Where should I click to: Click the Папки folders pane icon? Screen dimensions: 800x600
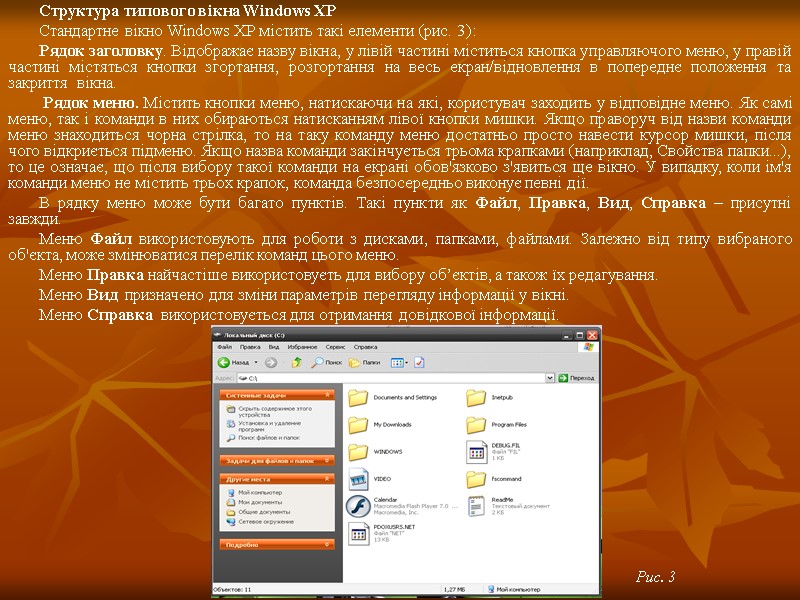355,364
